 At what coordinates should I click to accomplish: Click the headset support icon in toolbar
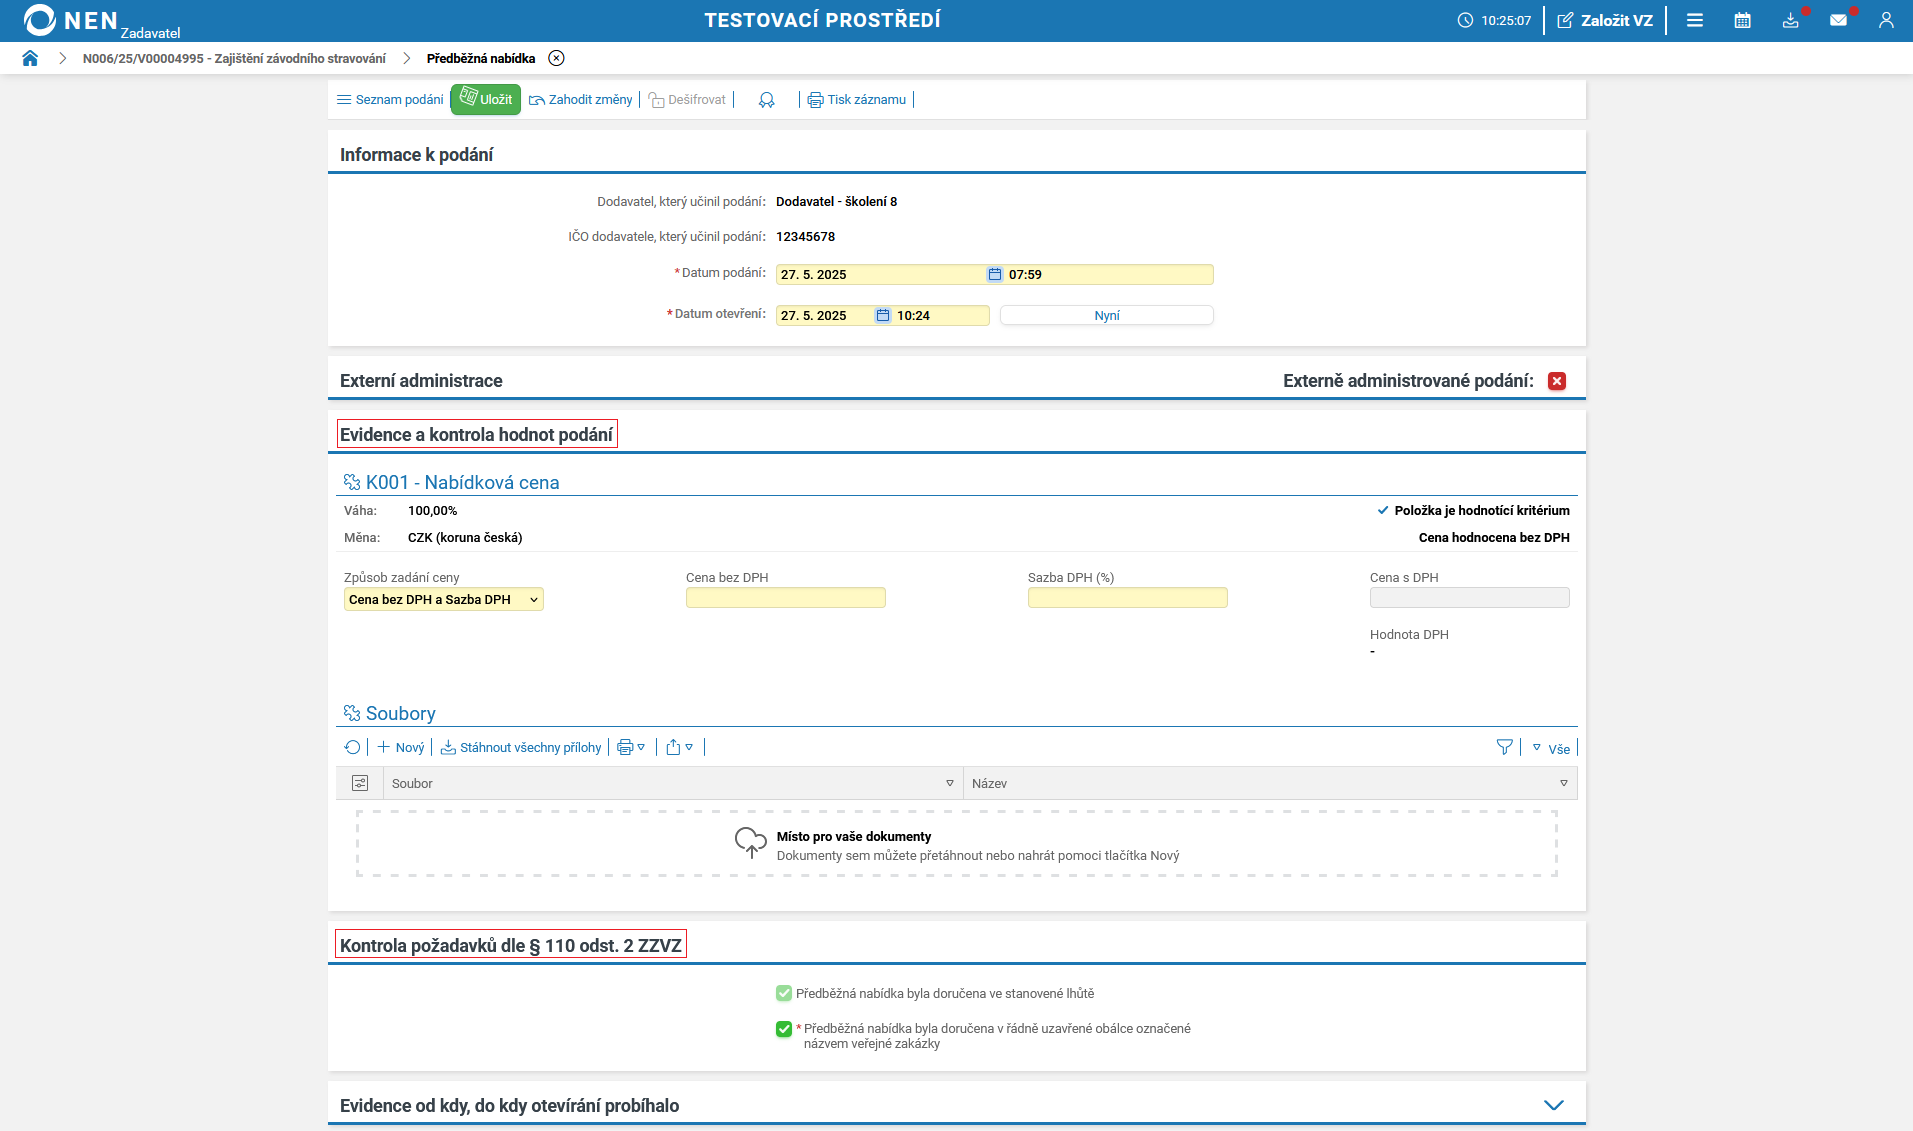click(766, 100)
